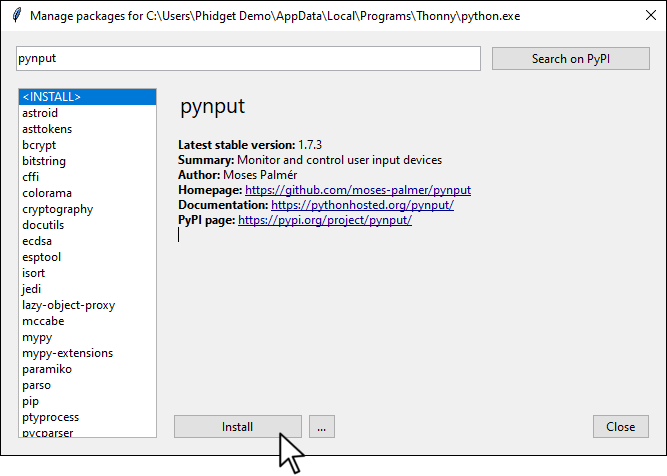667x476 pixels.
Task: Open the pythonhosted documentation link
Action: click(362, 205)
